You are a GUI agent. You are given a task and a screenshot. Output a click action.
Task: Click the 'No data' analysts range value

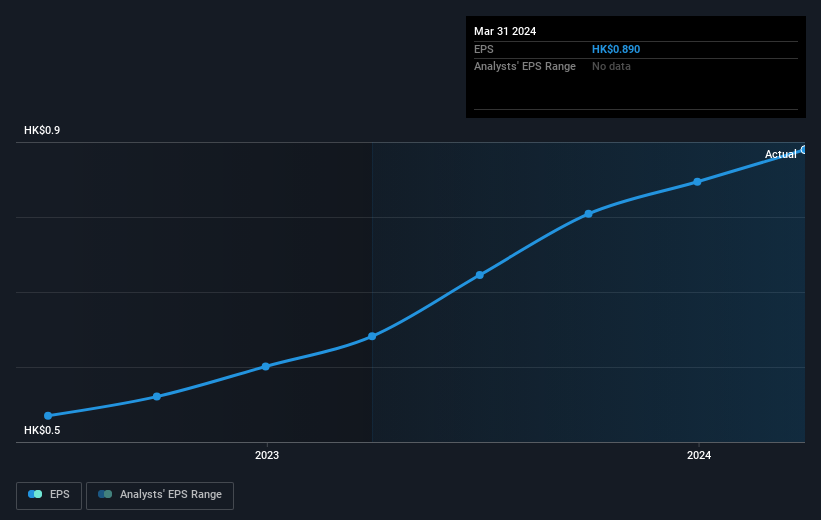[x=611, y=67]
